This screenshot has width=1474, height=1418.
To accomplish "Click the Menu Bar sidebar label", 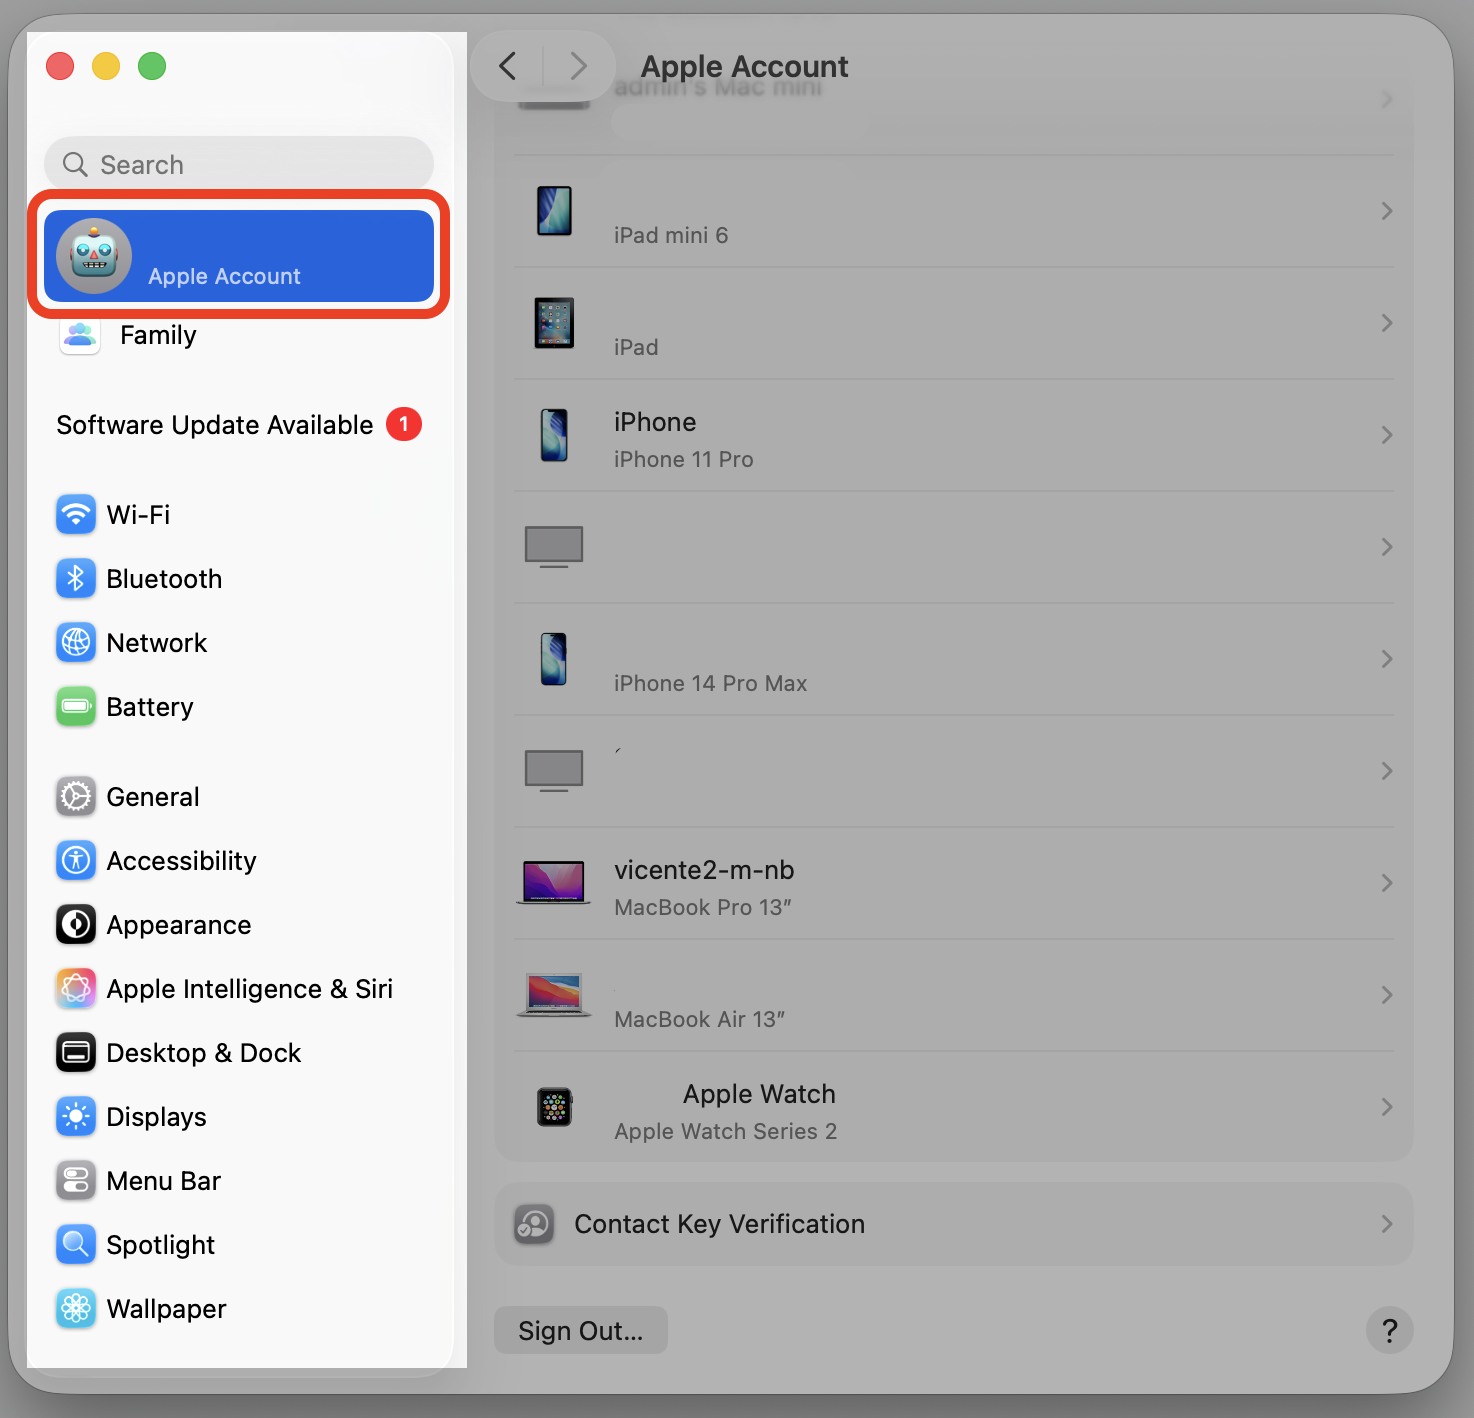I will (x=163, y=1181).
